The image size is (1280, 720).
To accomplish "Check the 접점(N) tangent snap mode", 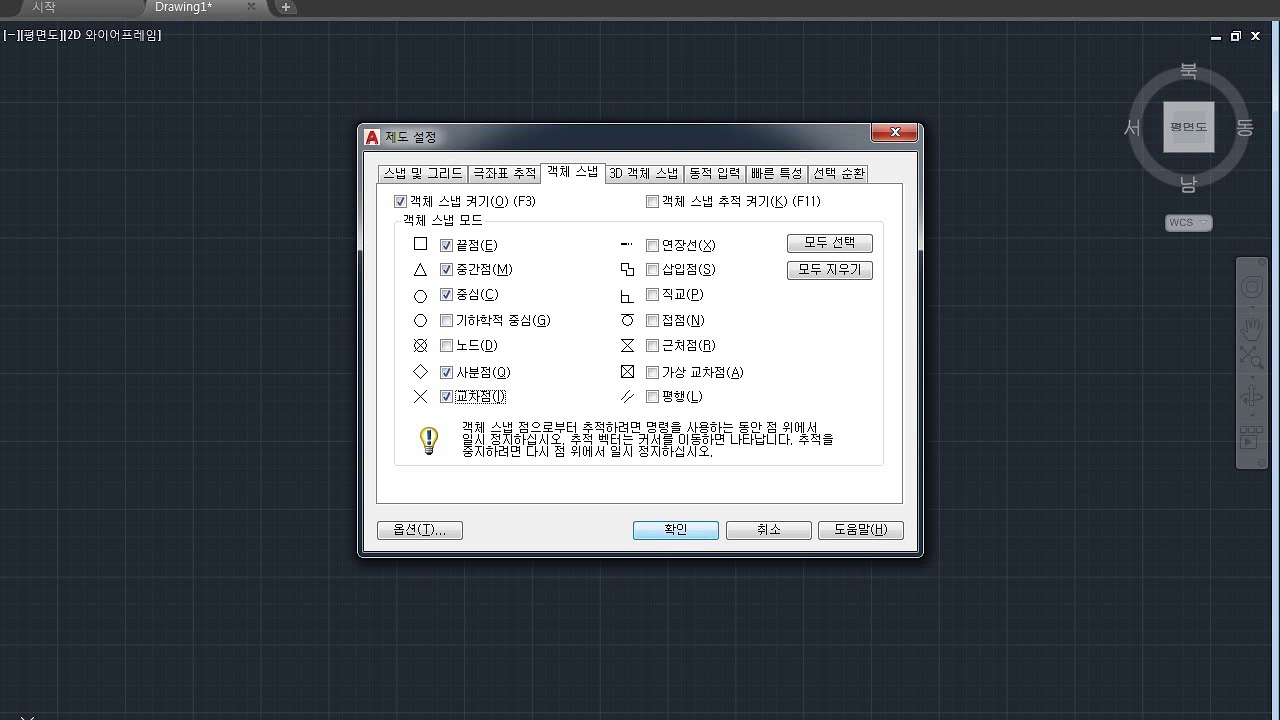I will pos(653,321).
